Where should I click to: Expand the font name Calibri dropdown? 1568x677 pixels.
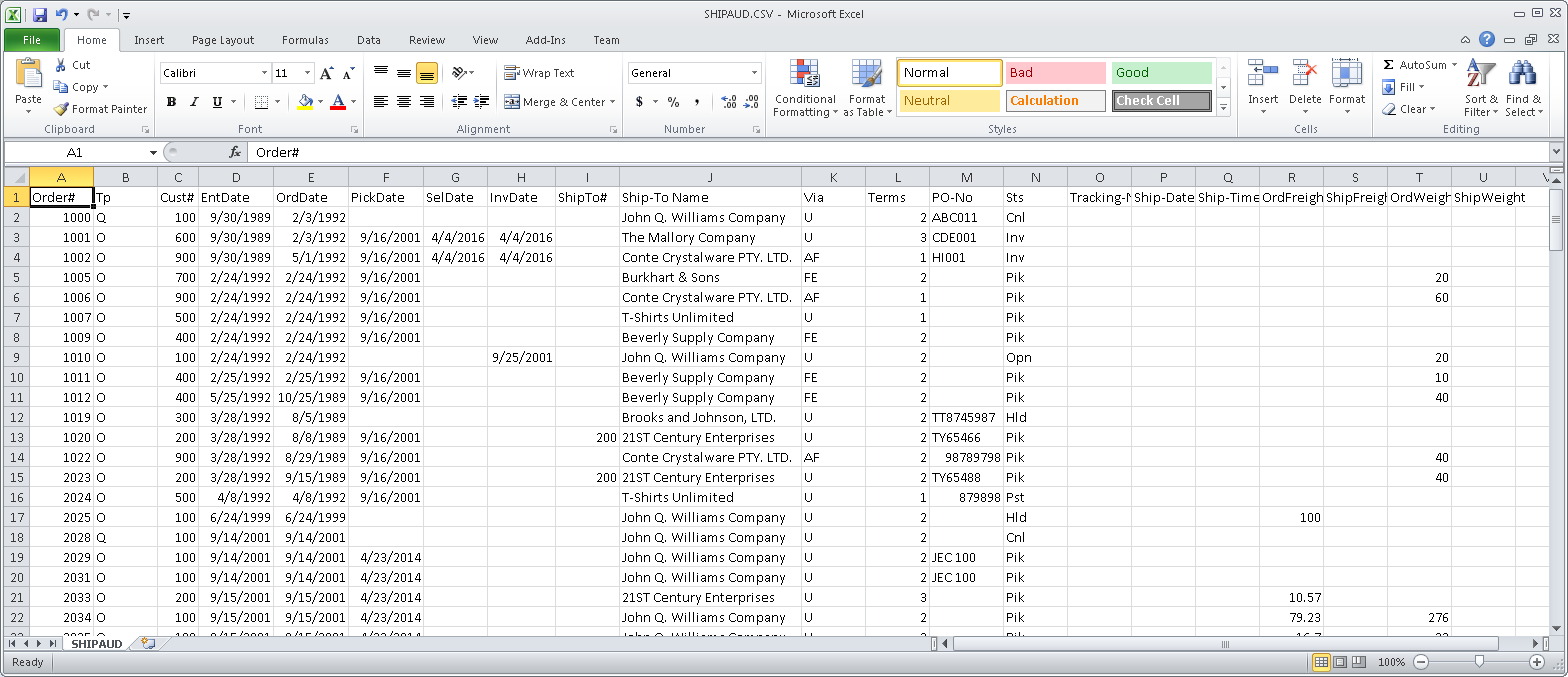coord(264,73)
